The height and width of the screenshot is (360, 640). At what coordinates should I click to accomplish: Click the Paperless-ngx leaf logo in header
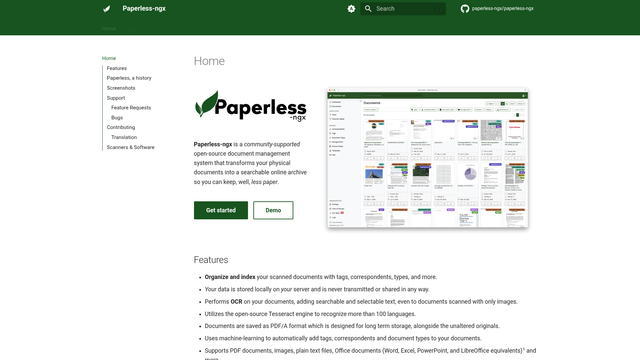pos(107,9)
